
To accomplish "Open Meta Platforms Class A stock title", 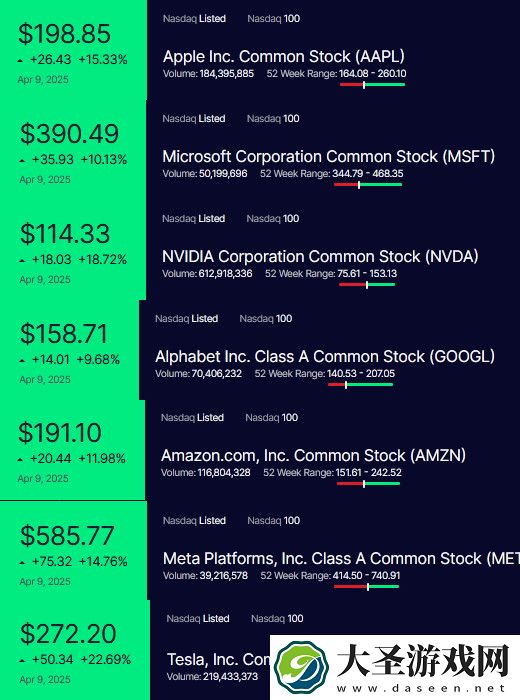I will tap(341, 558).
